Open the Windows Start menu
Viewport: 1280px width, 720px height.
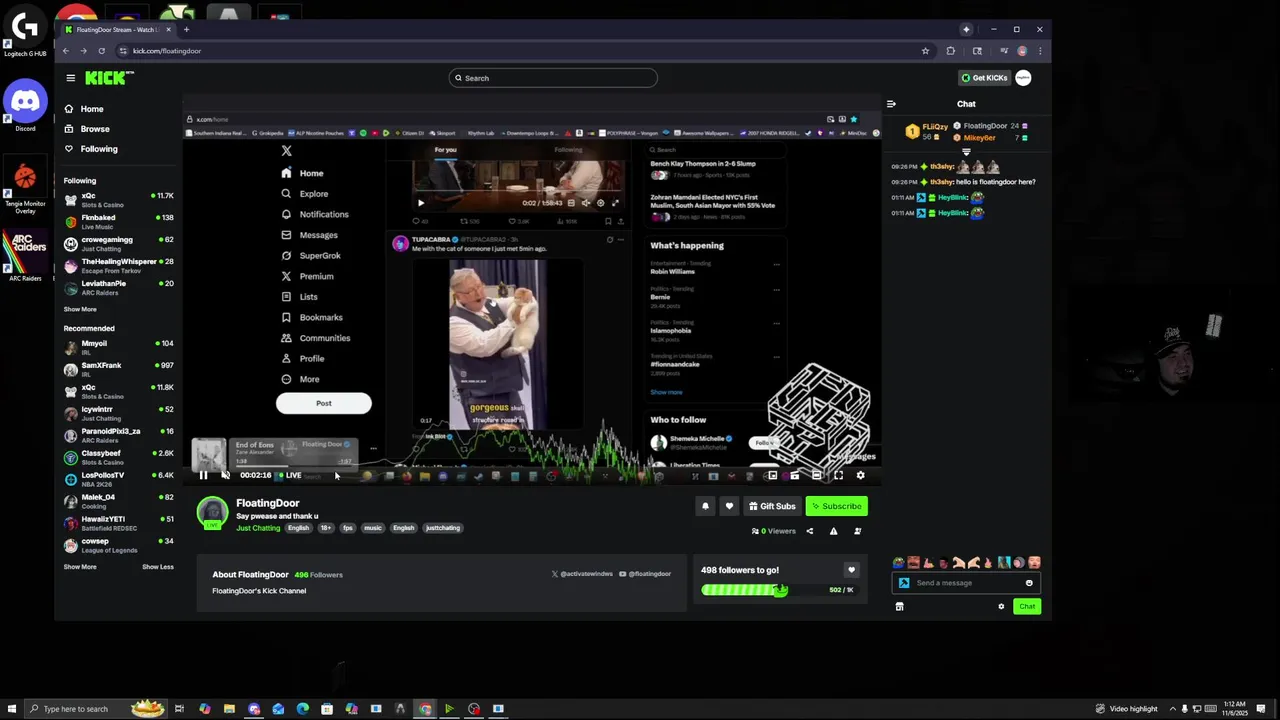pyautogui.click(x=12, y=709)
